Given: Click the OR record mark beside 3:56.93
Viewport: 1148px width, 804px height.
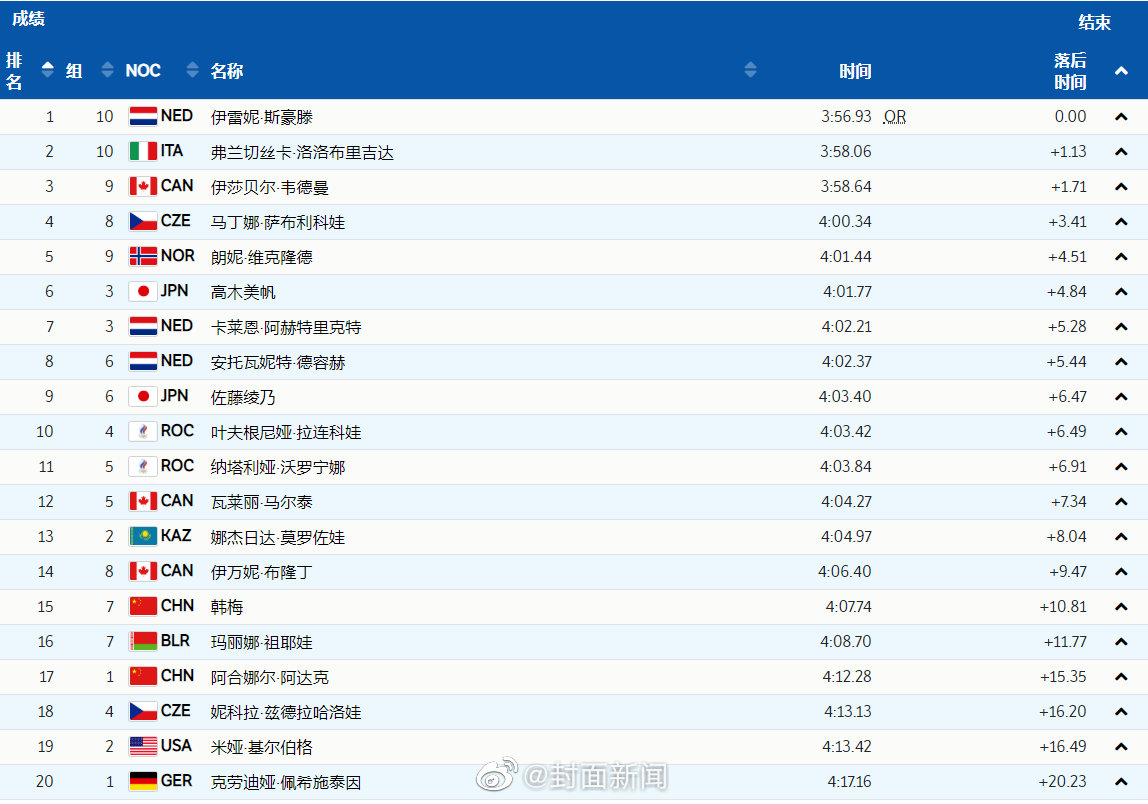Looking at the screenshot, I should click(895, 117).
